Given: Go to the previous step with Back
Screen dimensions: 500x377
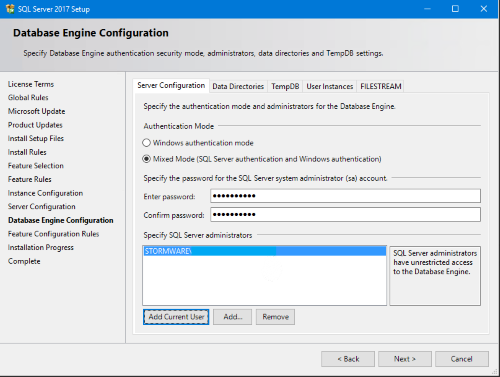Looking at the screenshot, I should pos(348,359).
